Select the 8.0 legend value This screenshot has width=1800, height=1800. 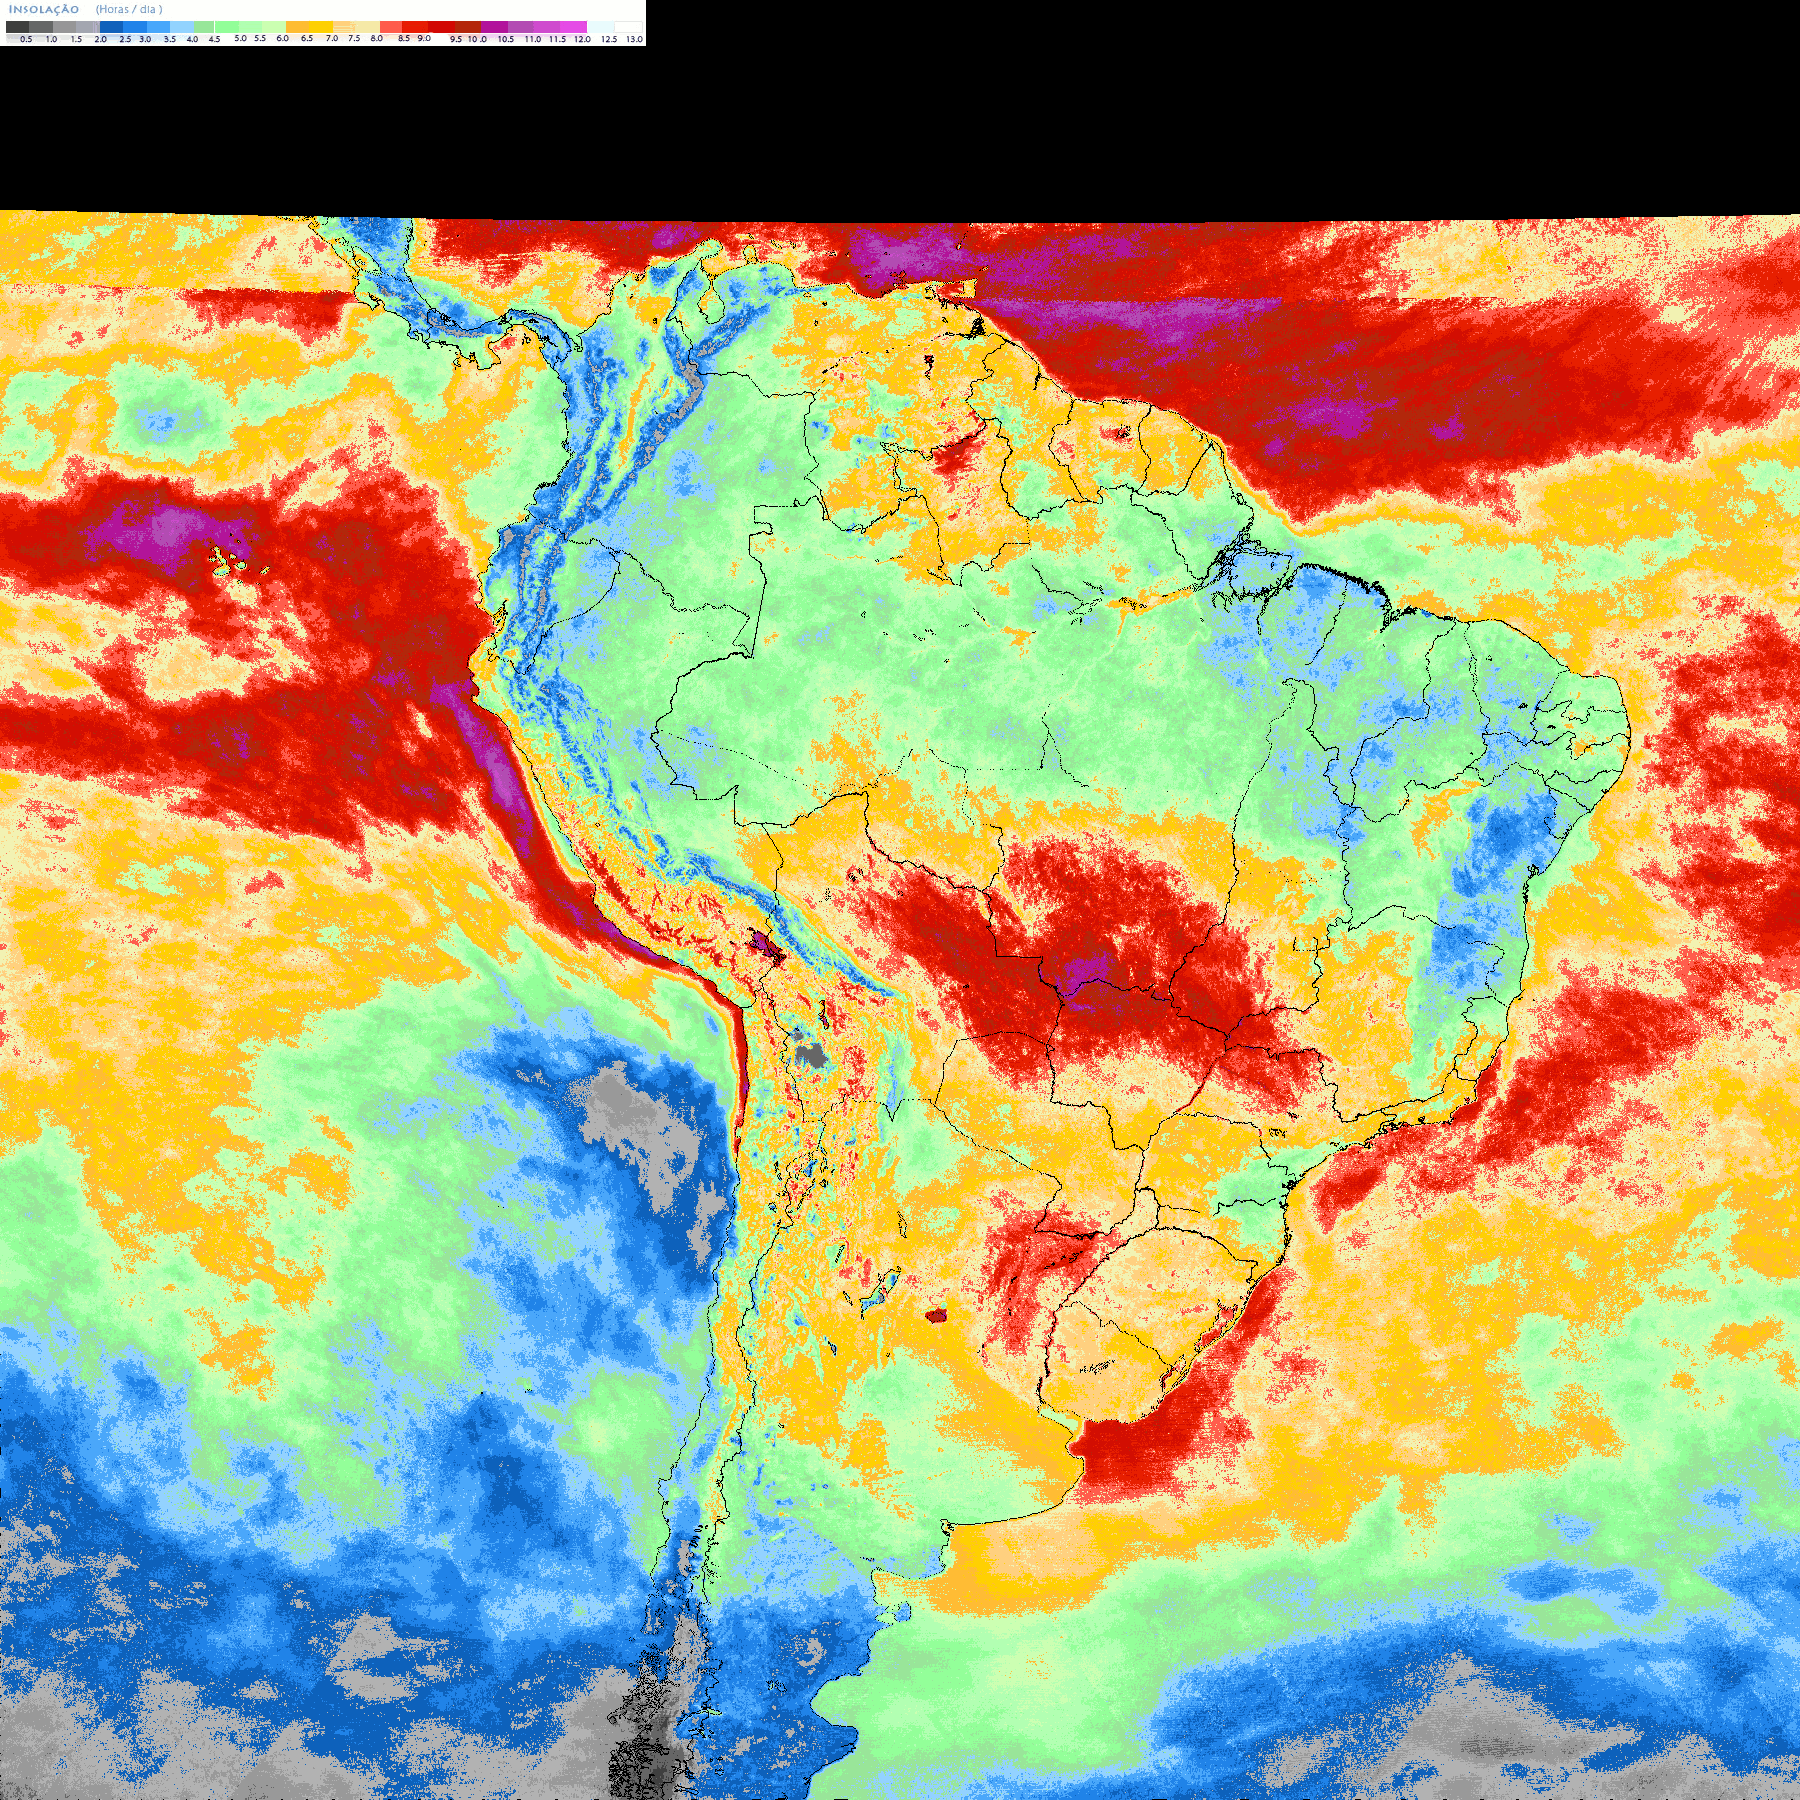pos(376,38)
